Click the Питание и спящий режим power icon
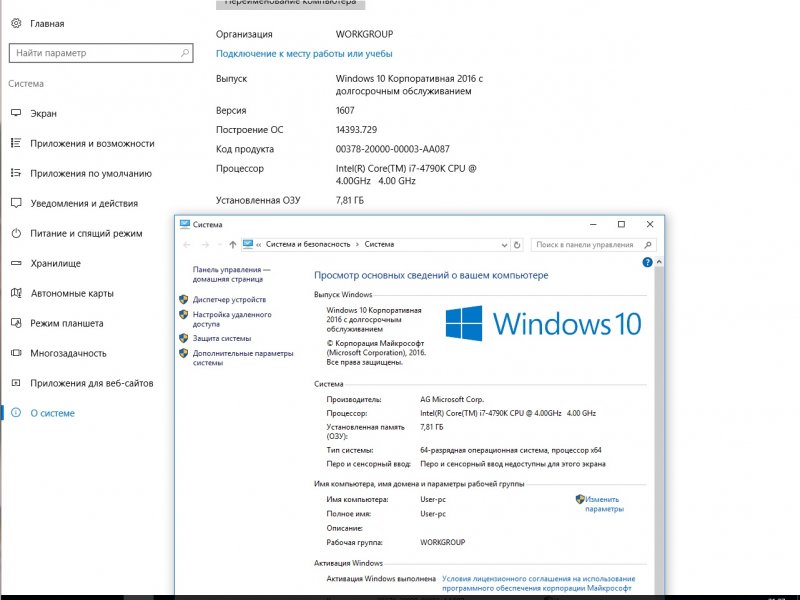This screenshot has width=800, height=600. pos(16,233)
